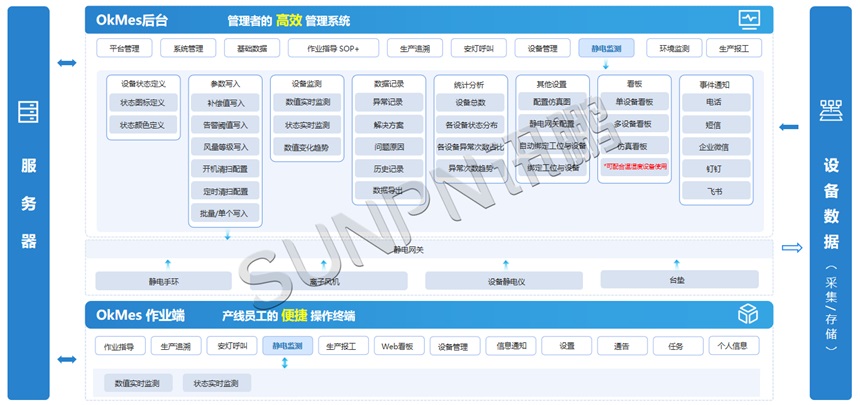The height and width of the screenshot is (405, 860).
Task: Click 数值实时监测 in OkMes作业端 panel
Action: pyautogui.click(x=138, y=382)
